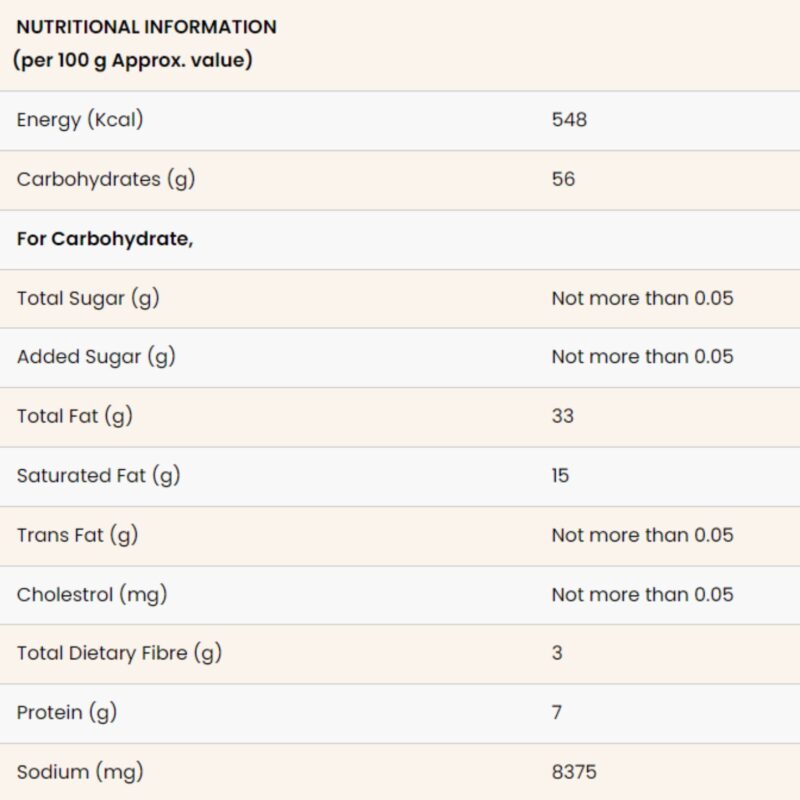Click the Total Sugar (g) label

(x=88, y=298)
